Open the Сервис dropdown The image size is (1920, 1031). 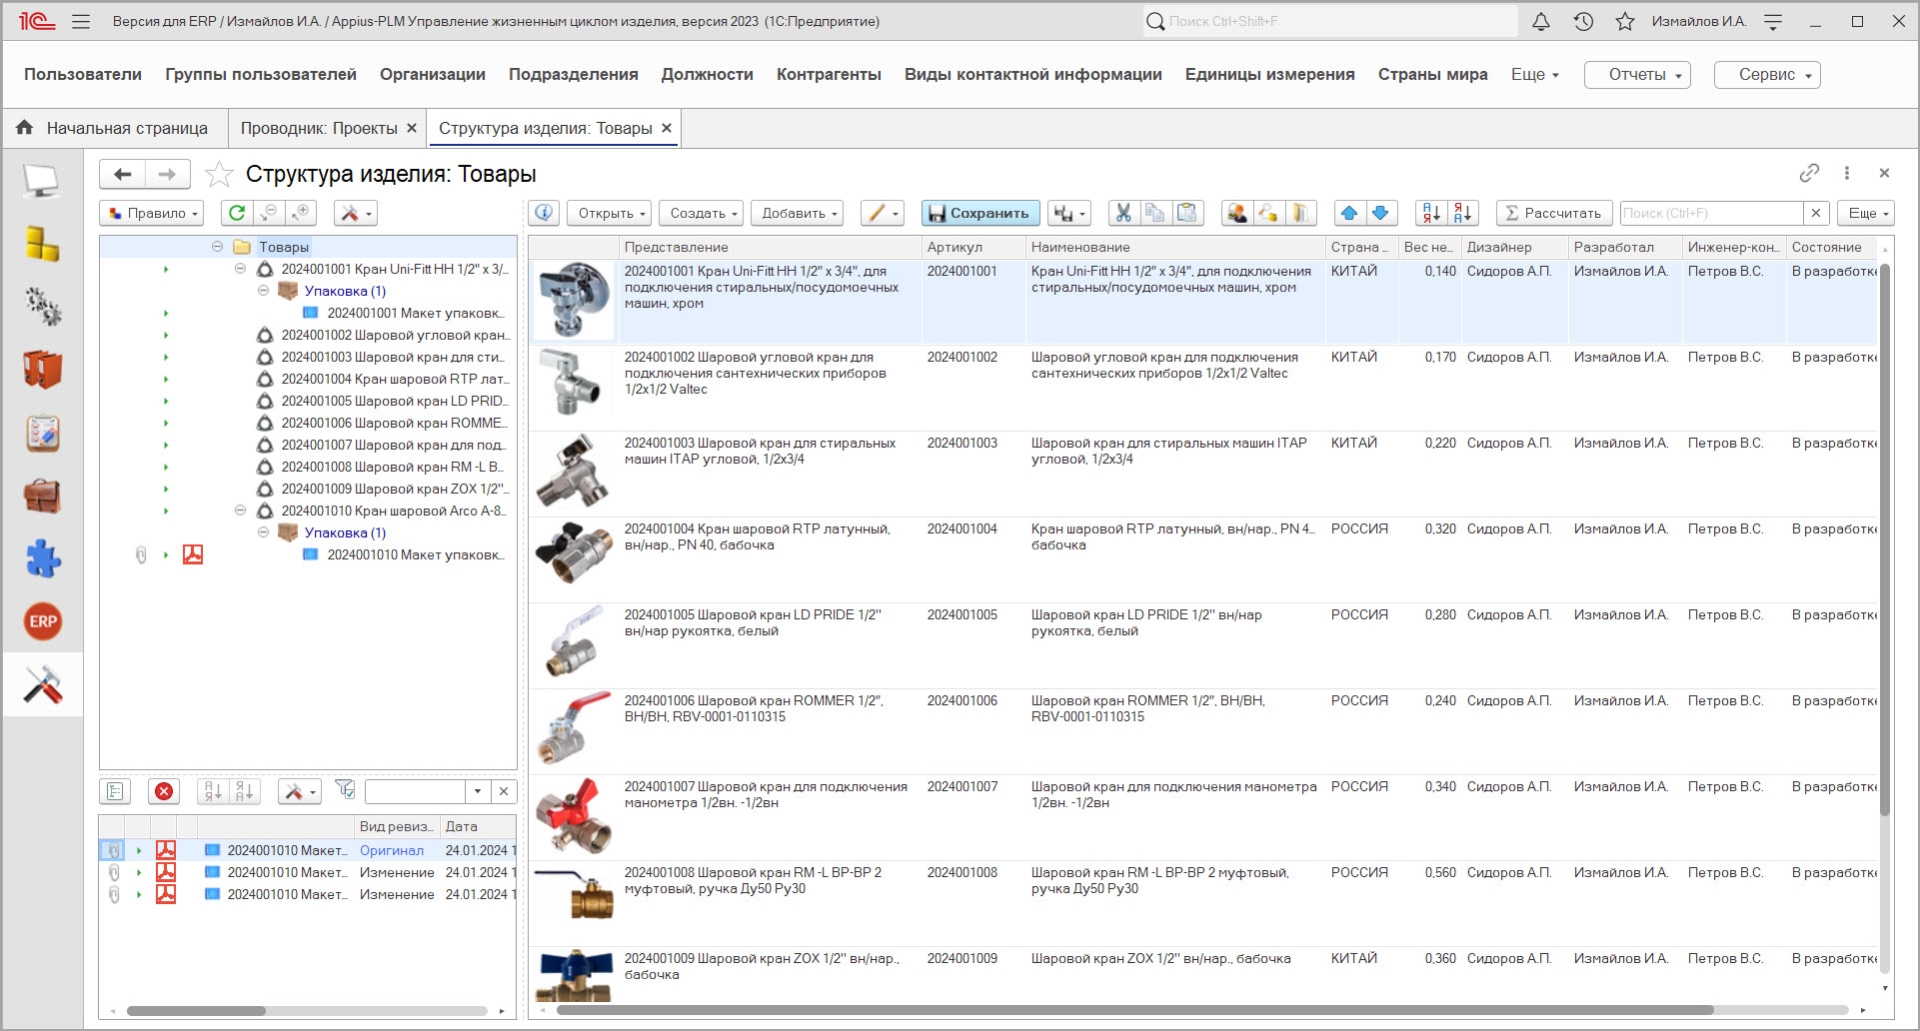pyautogui.click(x=1767, y=74)
